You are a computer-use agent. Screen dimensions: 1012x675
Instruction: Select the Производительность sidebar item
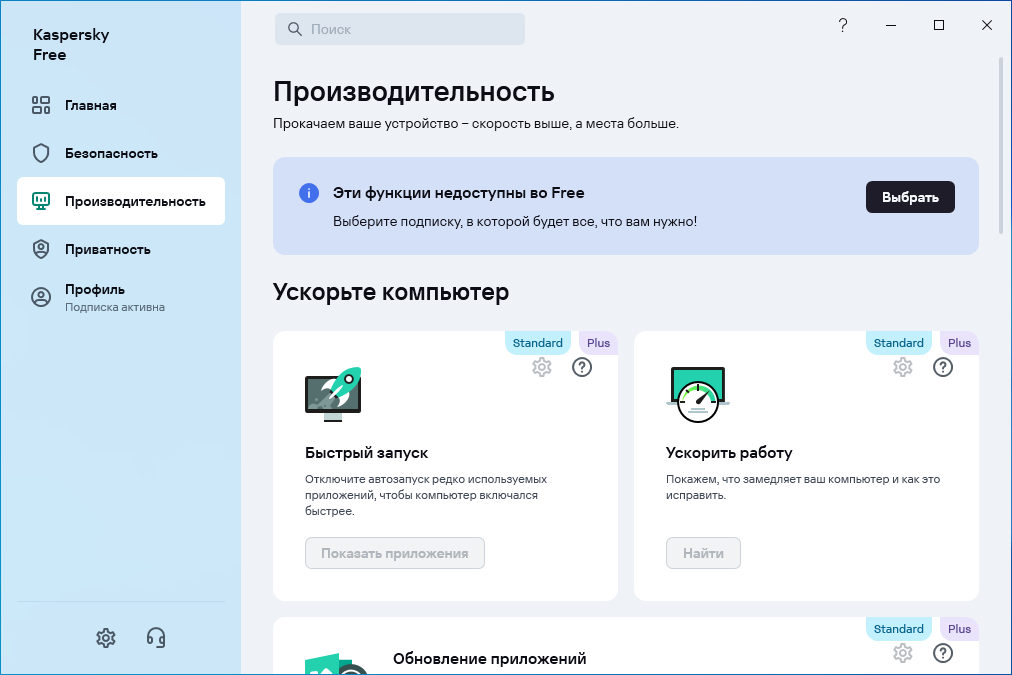pos(121,201)
